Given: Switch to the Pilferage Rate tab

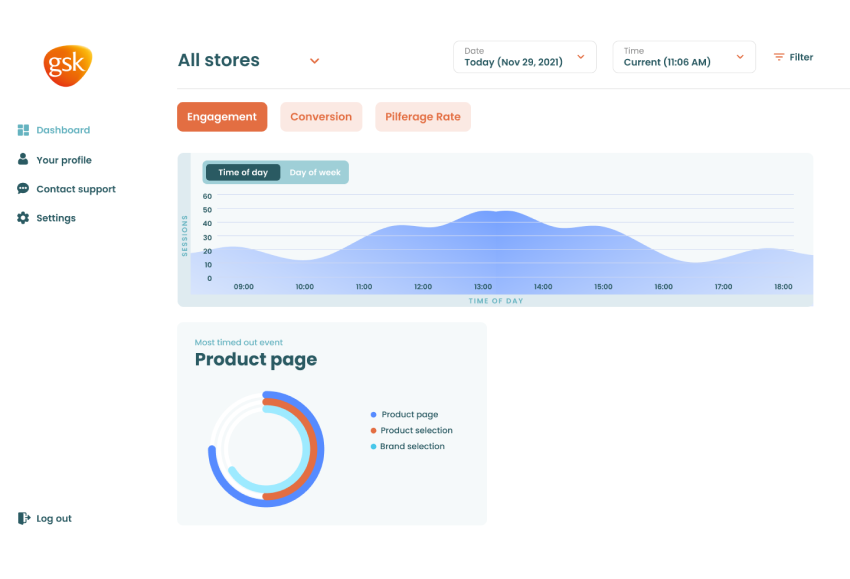Looking at the screenshot, I should pyautogui.click(x=423, y=117).
